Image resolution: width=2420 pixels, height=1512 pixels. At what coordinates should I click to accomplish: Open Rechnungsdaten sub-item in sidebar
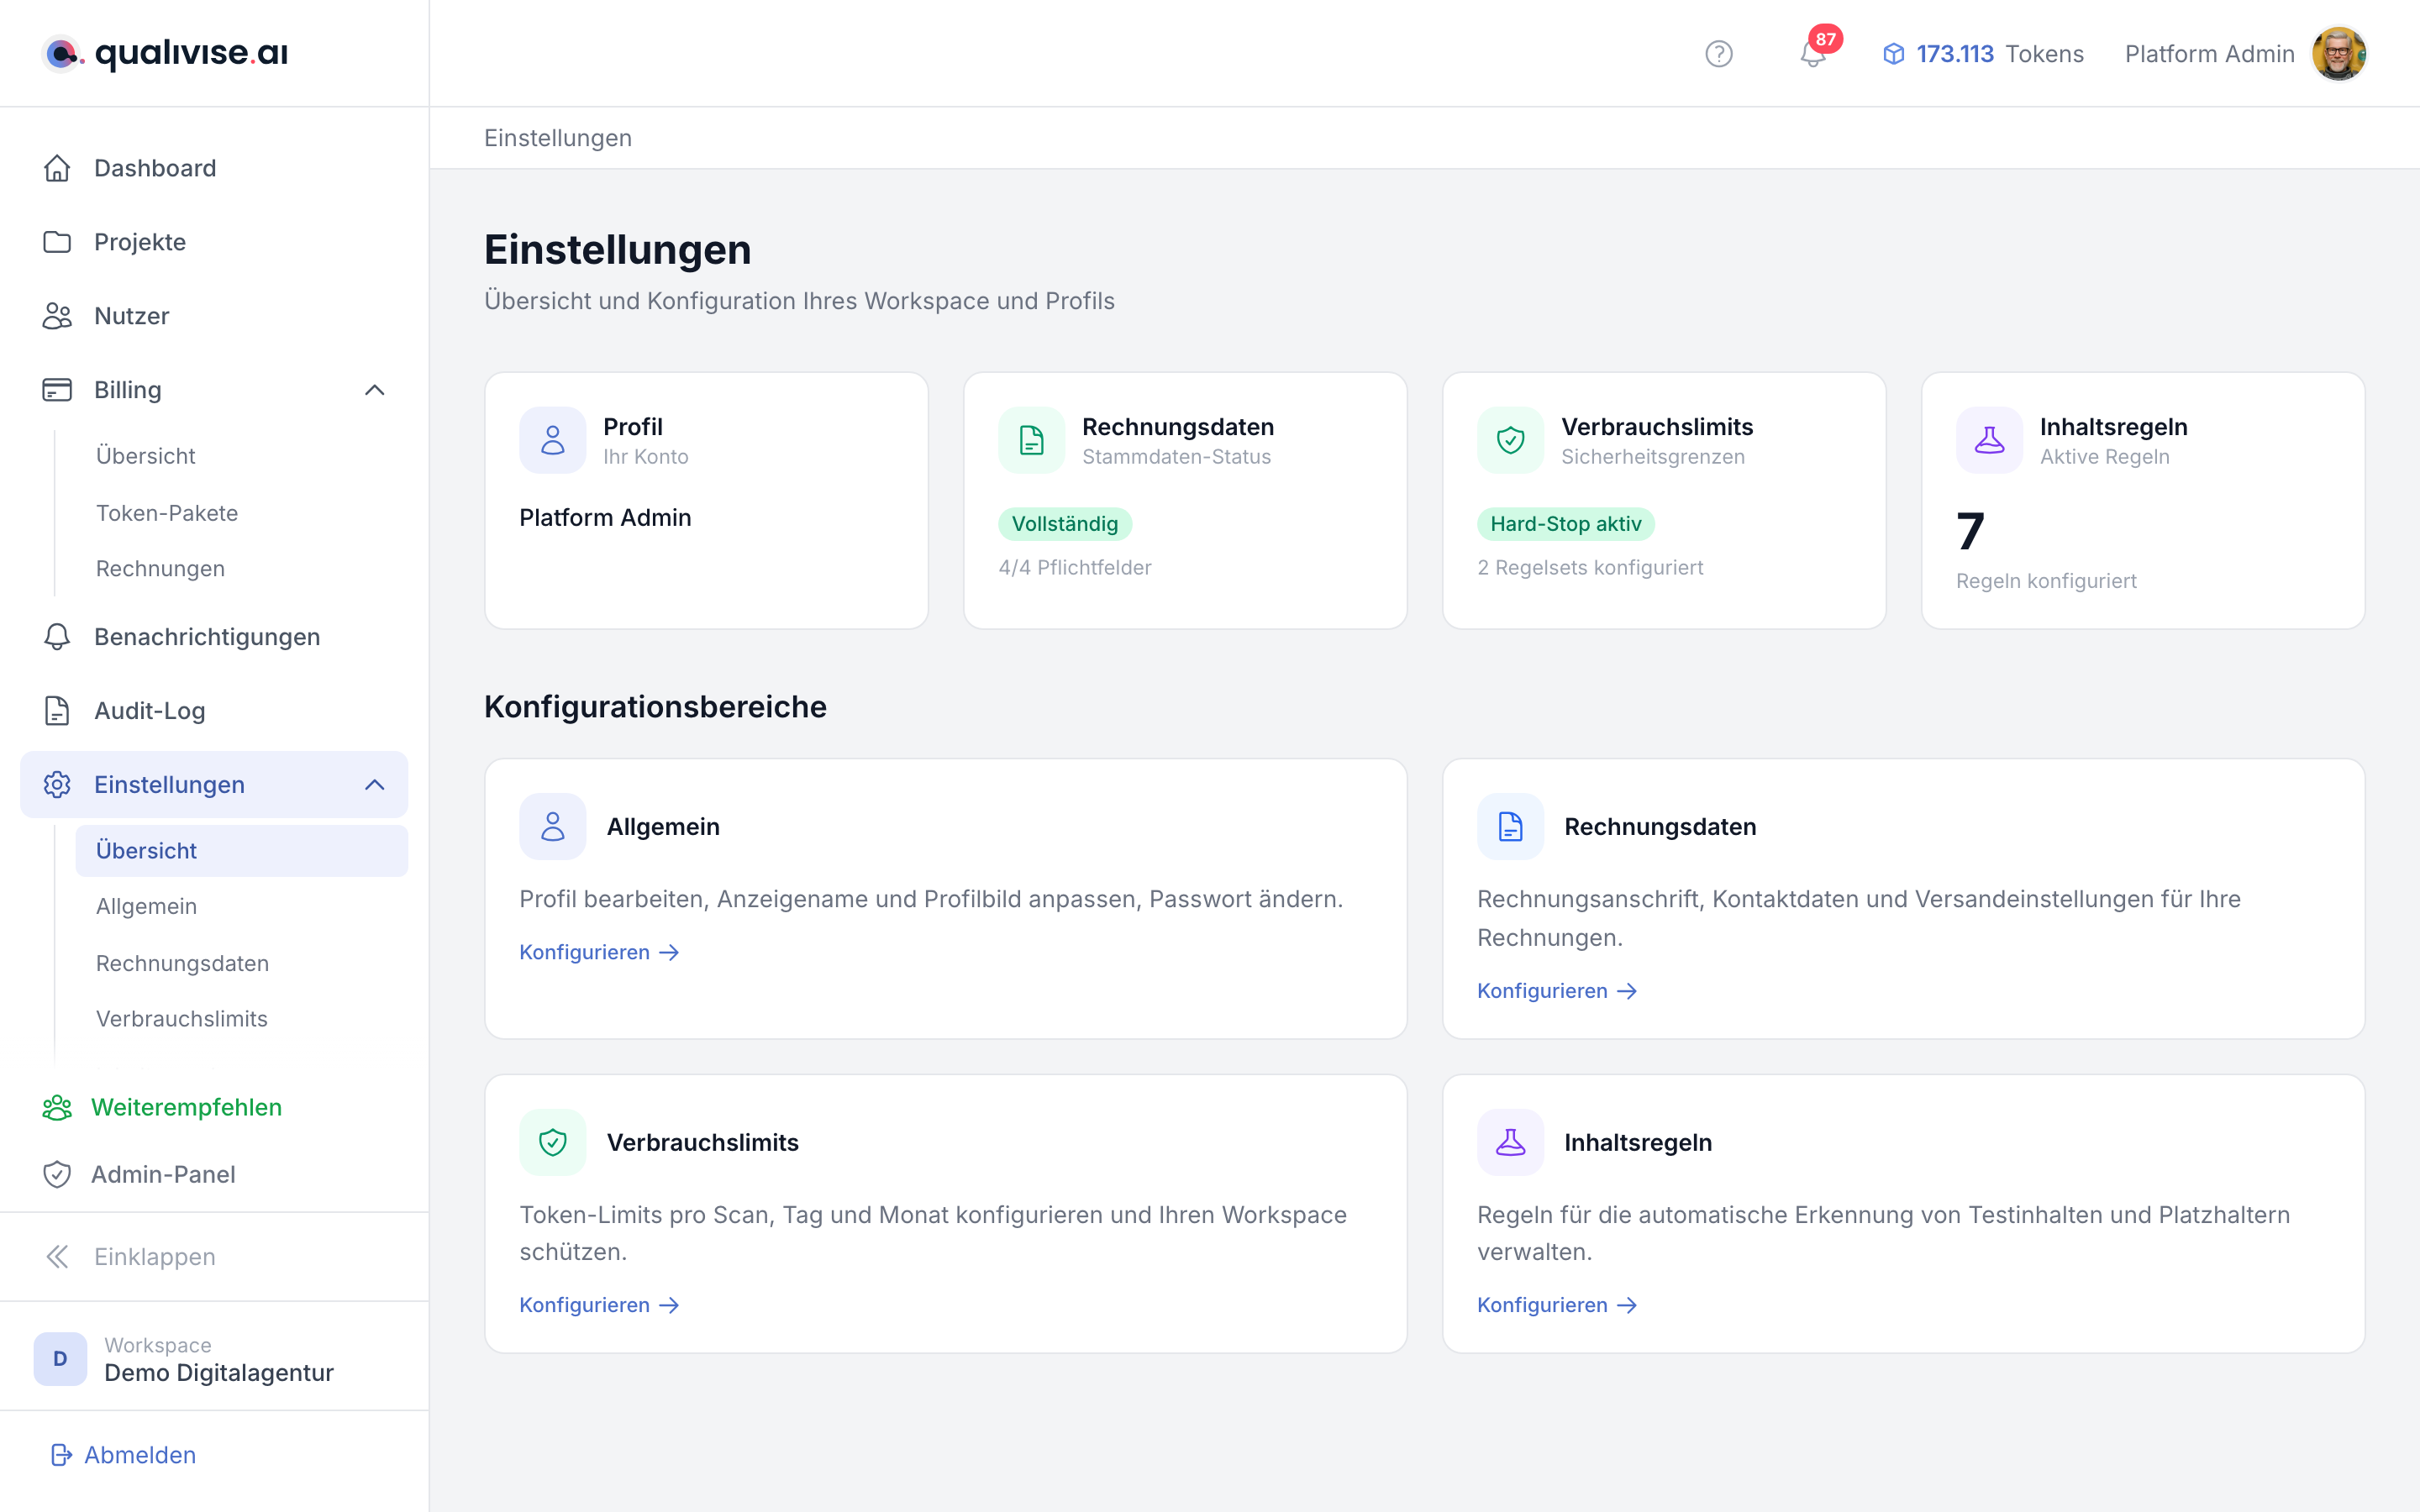(x=241, y=963)
